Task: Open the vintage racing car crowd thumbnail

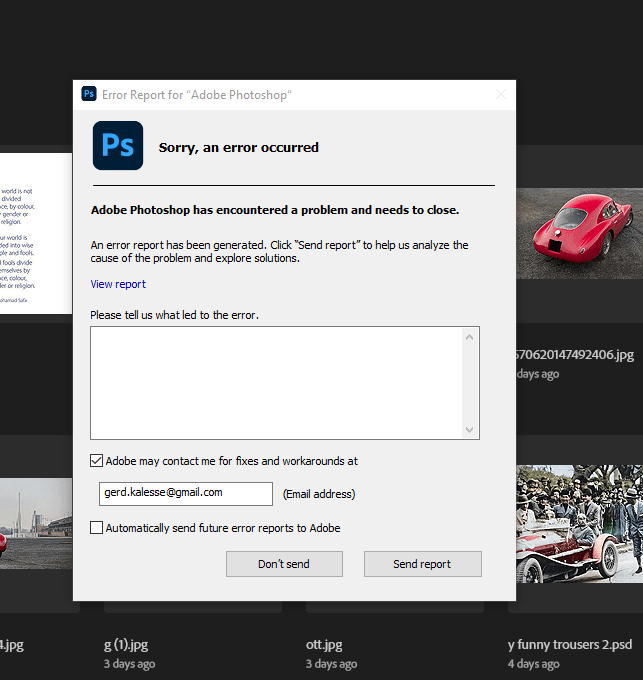Action: 579,523
